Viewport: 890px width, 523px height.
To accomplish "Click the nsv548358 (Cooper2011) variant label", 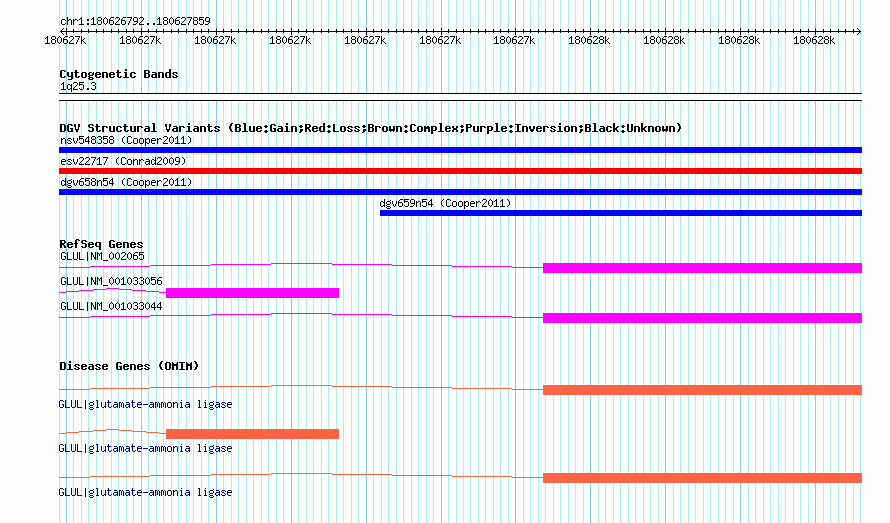I will pos(126,140).
